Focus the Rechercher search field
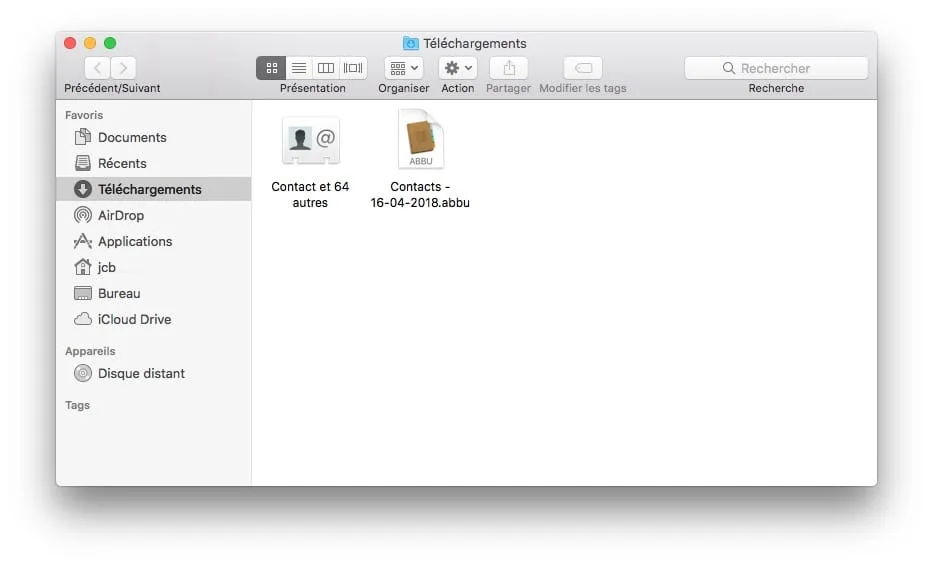933x566 pixels. [776, 68]
